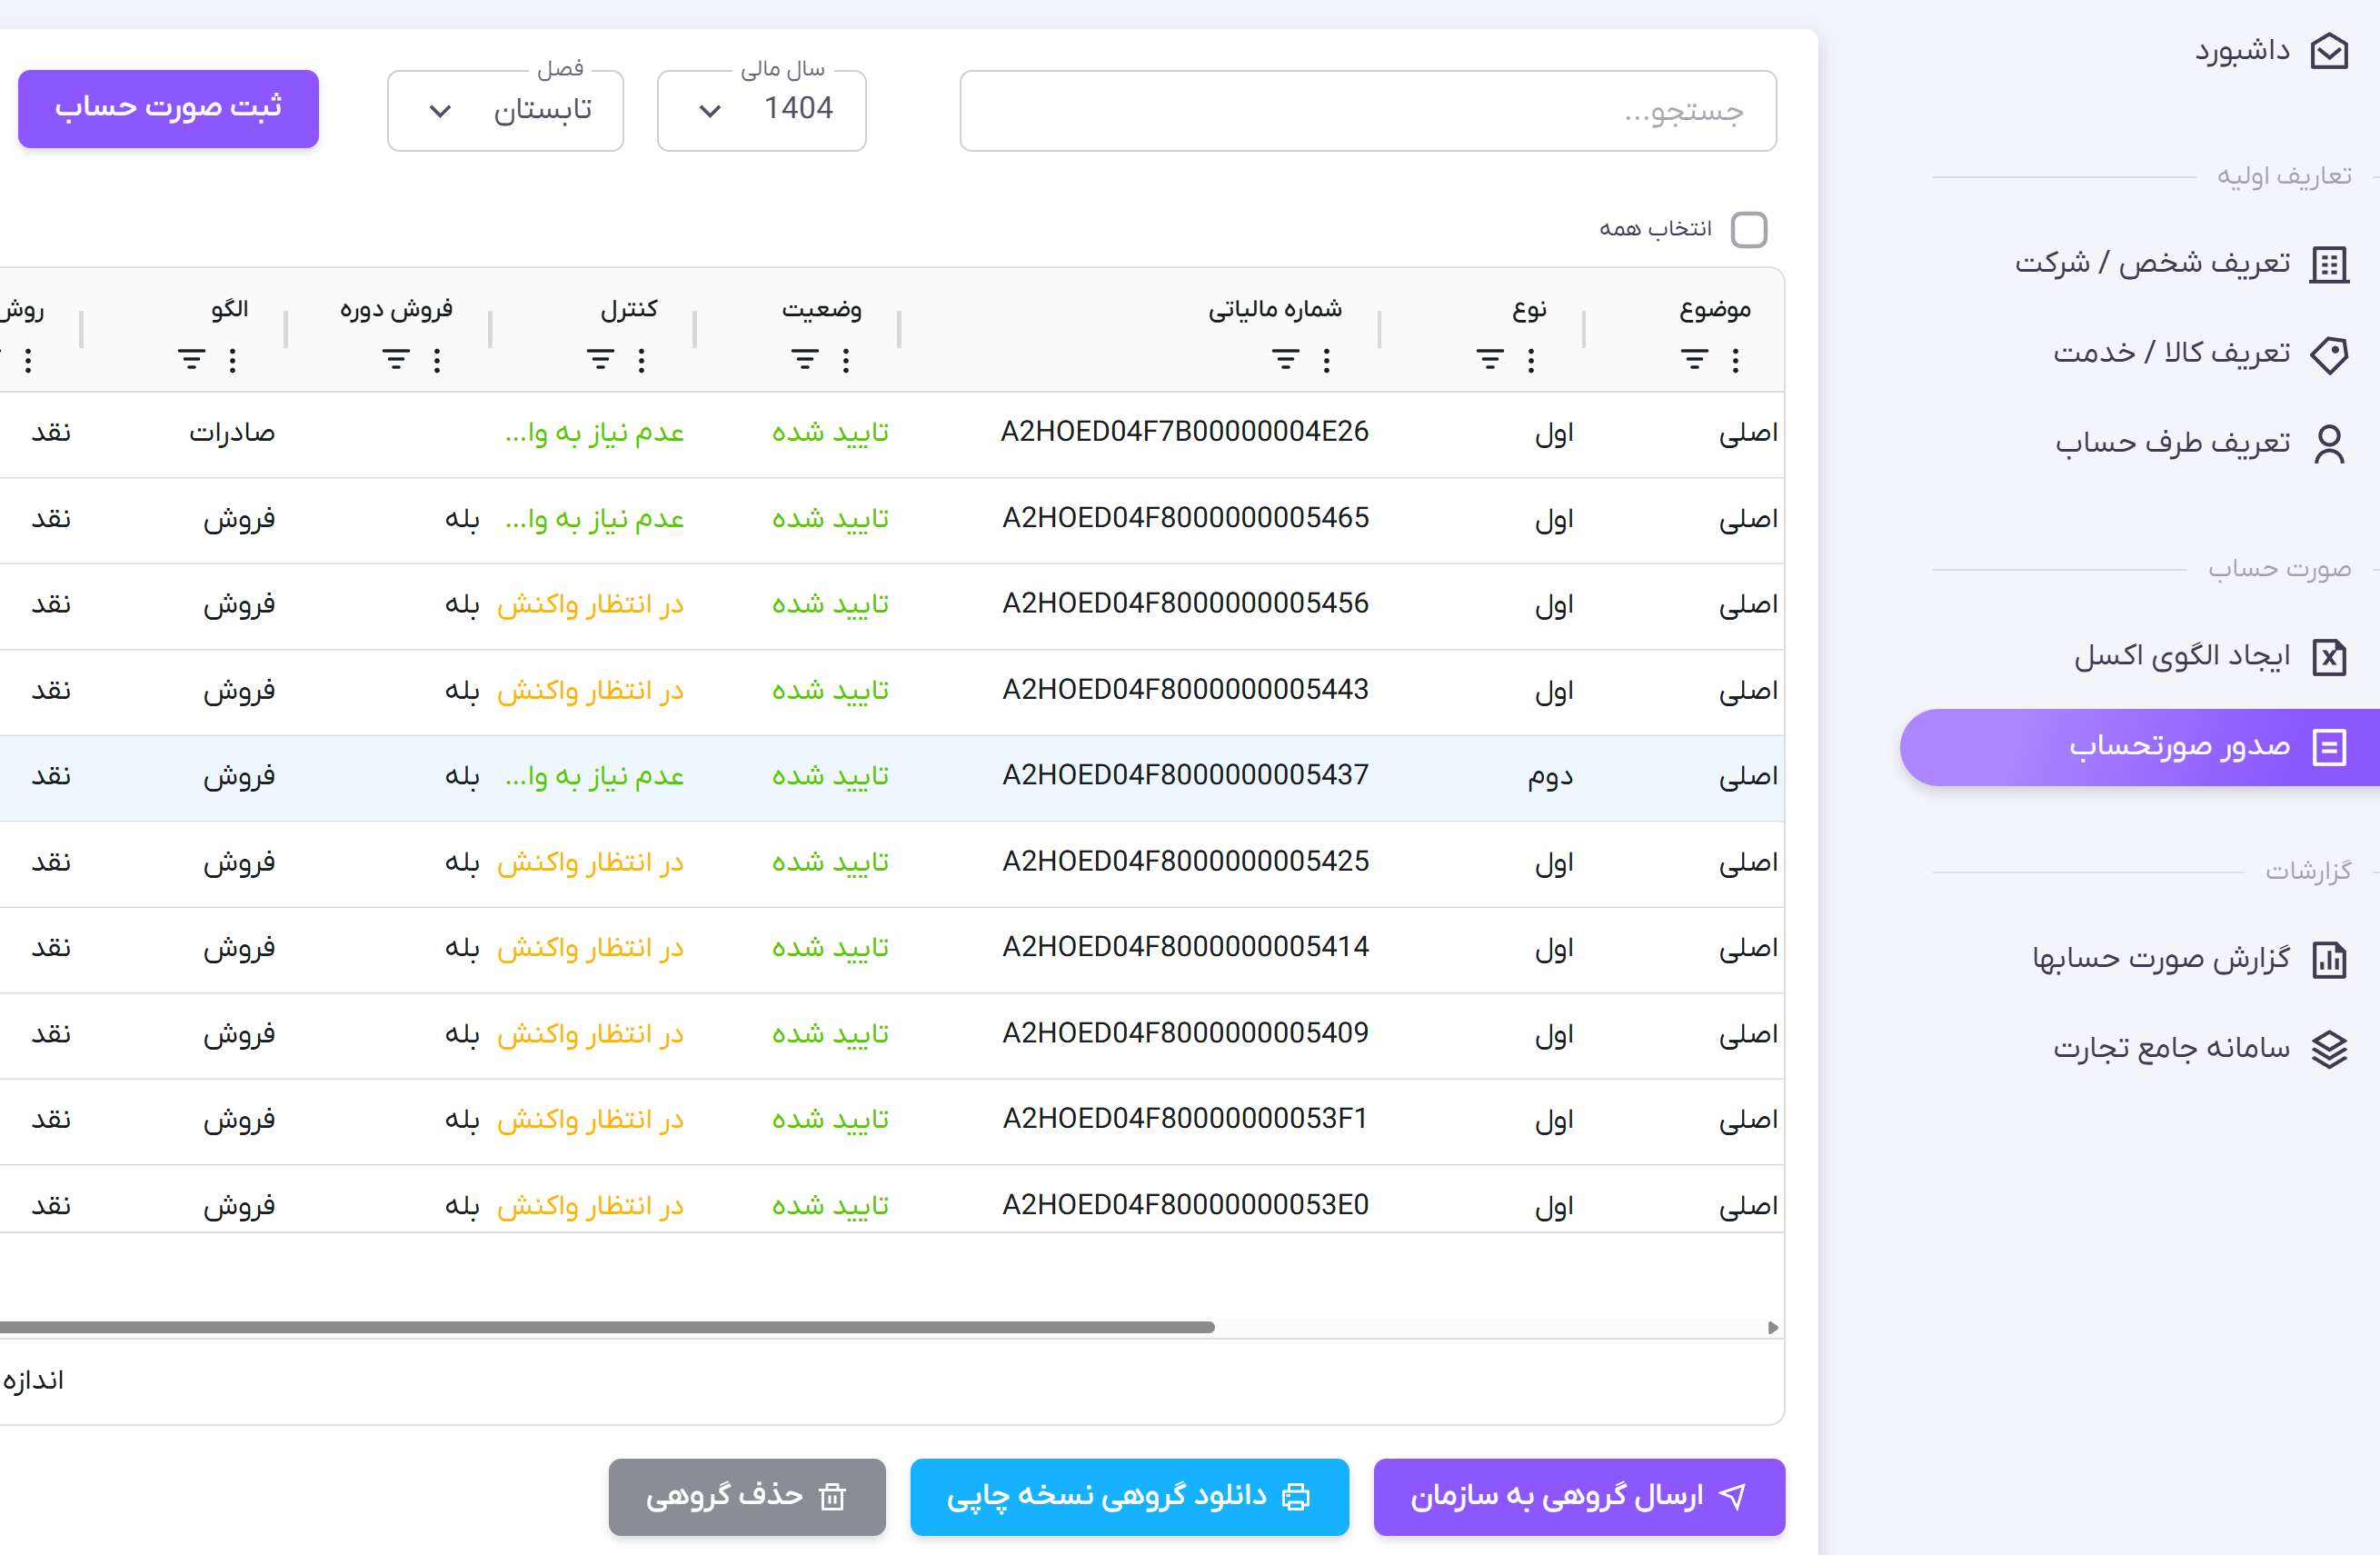Open the سال مالی 1404 dropdown
Viewport: 2380px width, 1555px height.
(x=761, y=110)
